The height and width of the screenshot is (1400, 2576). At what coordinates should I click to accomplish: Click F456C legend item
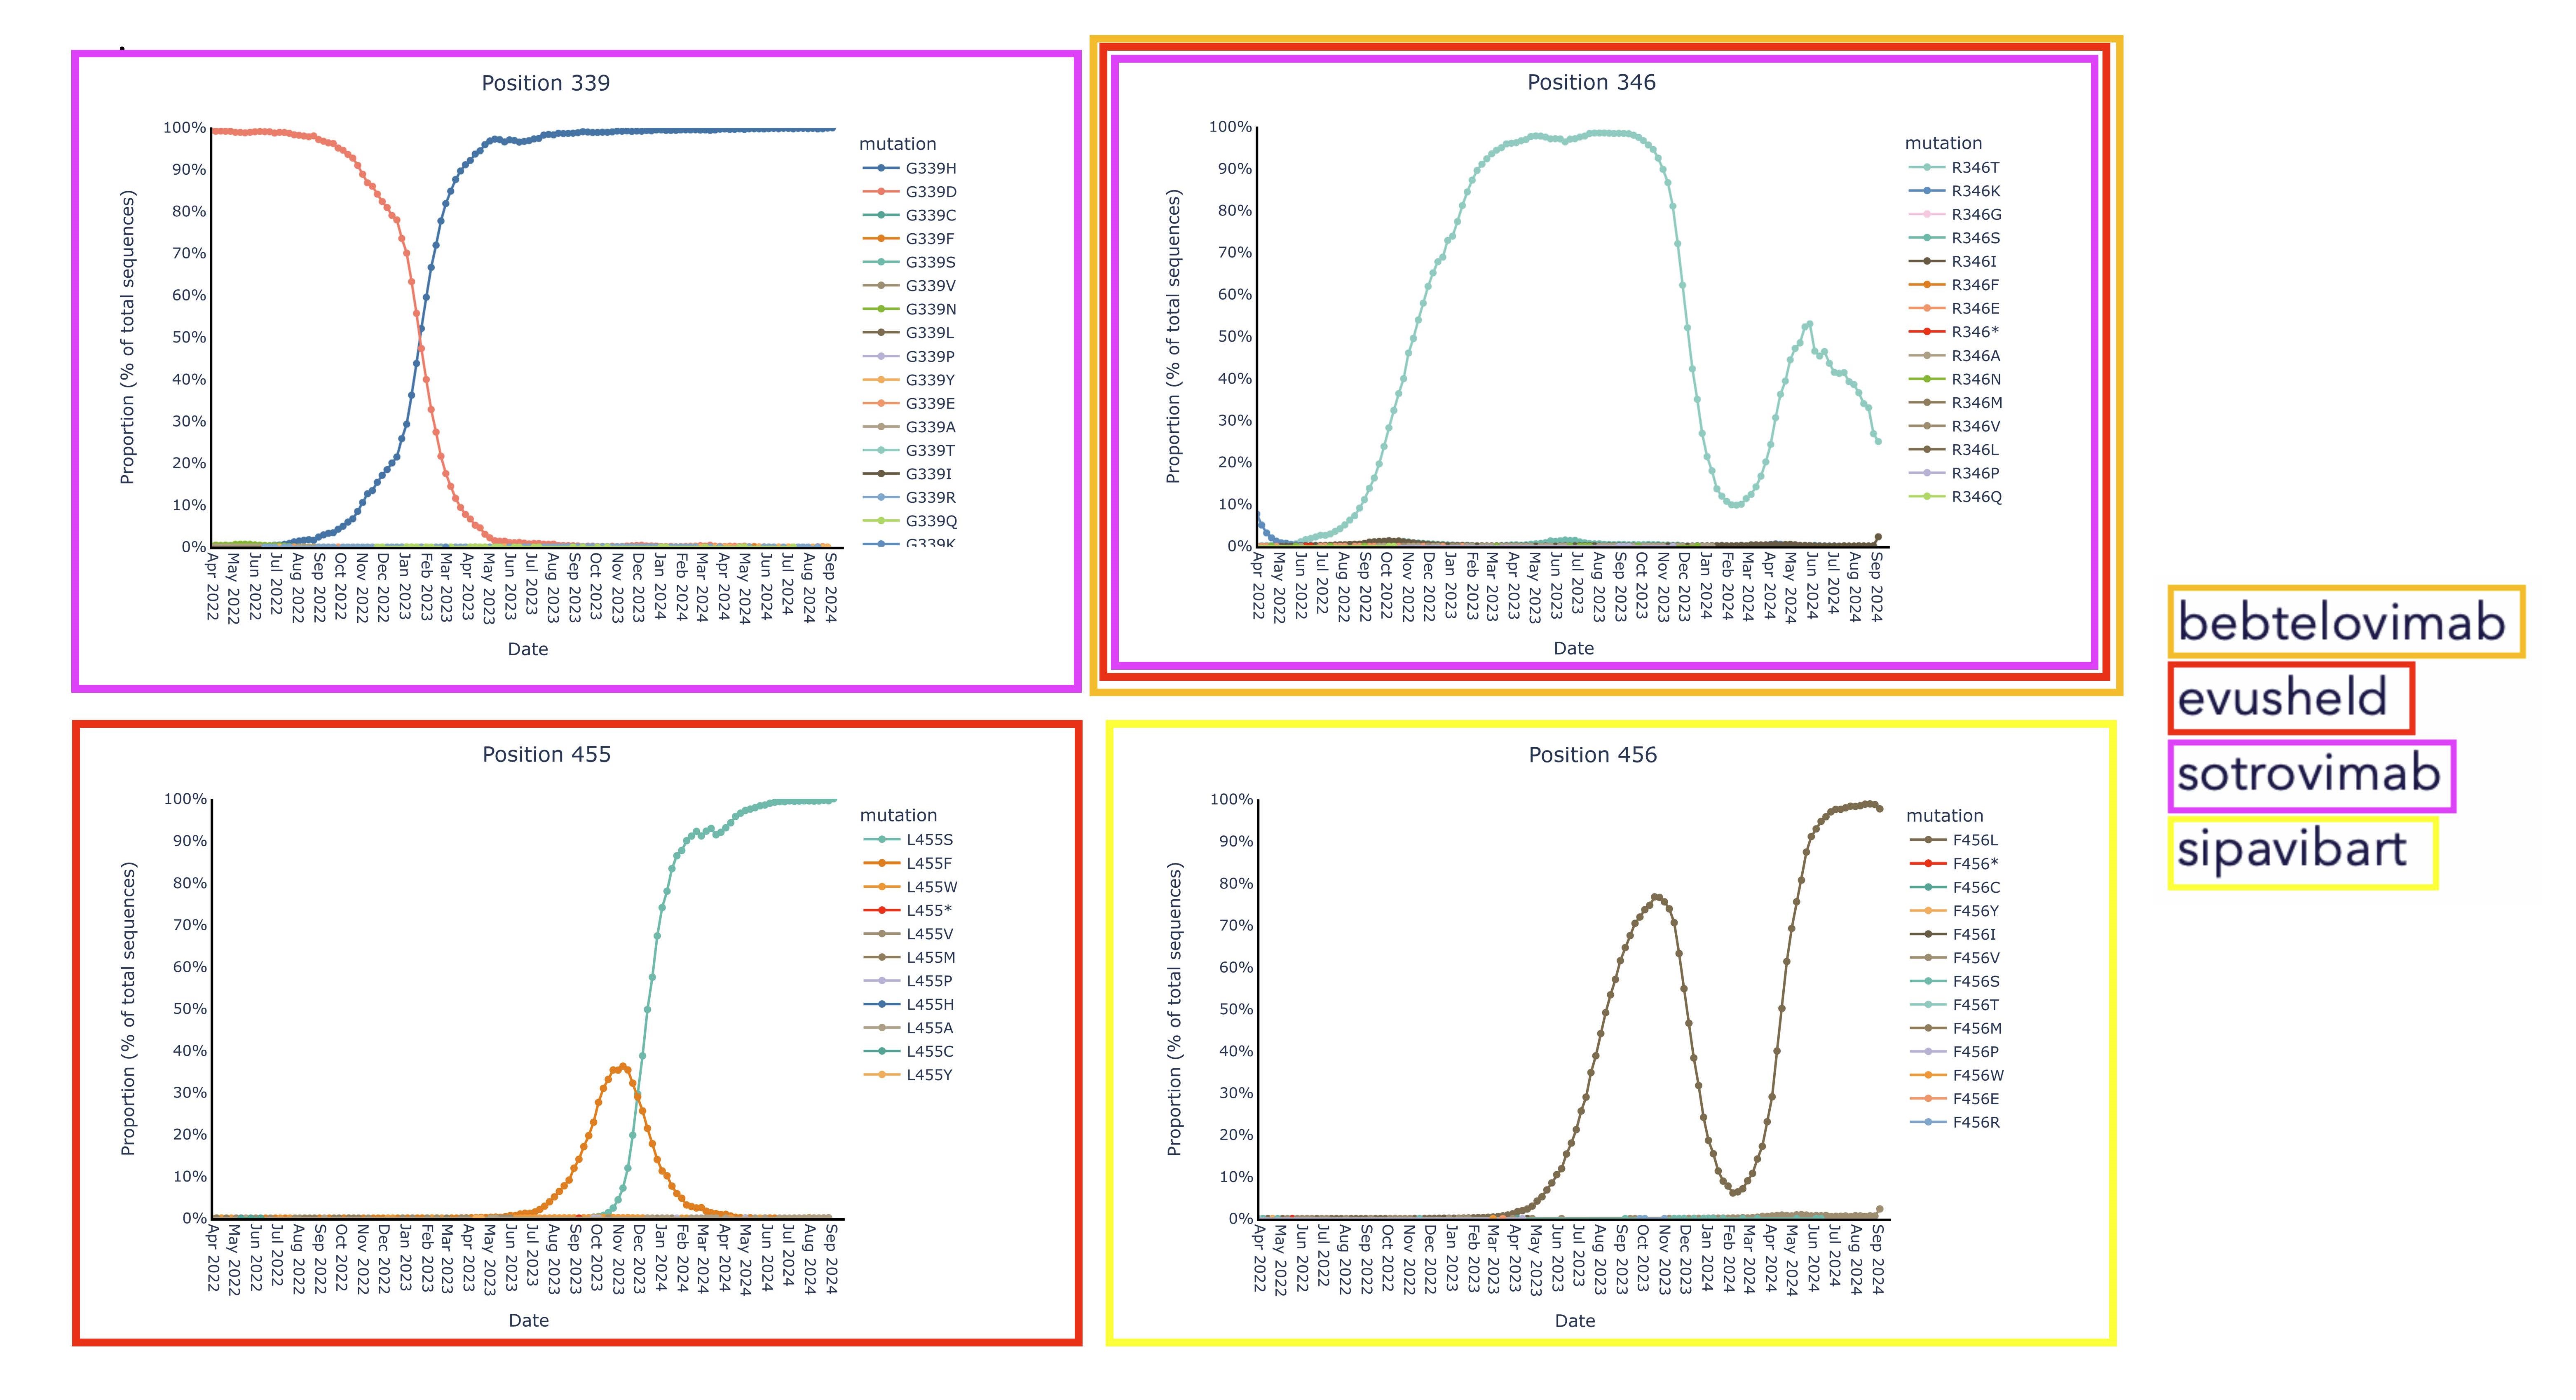click(1956, 887)
